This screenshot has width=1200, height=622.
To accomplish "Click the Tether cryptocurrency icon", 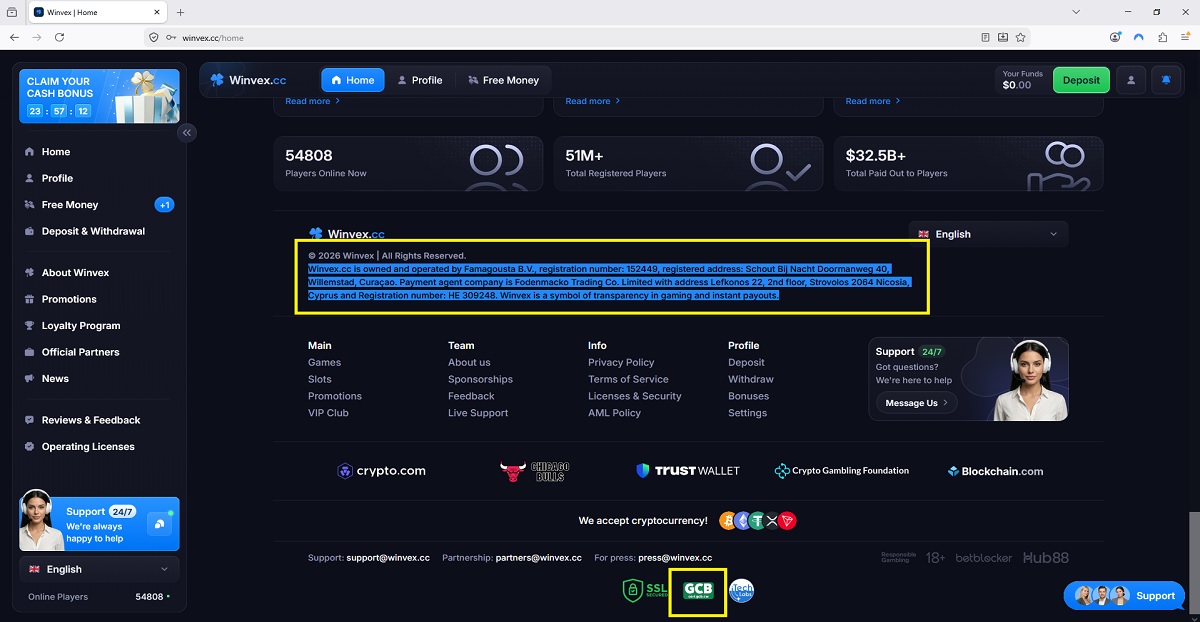I will [757, 521].
